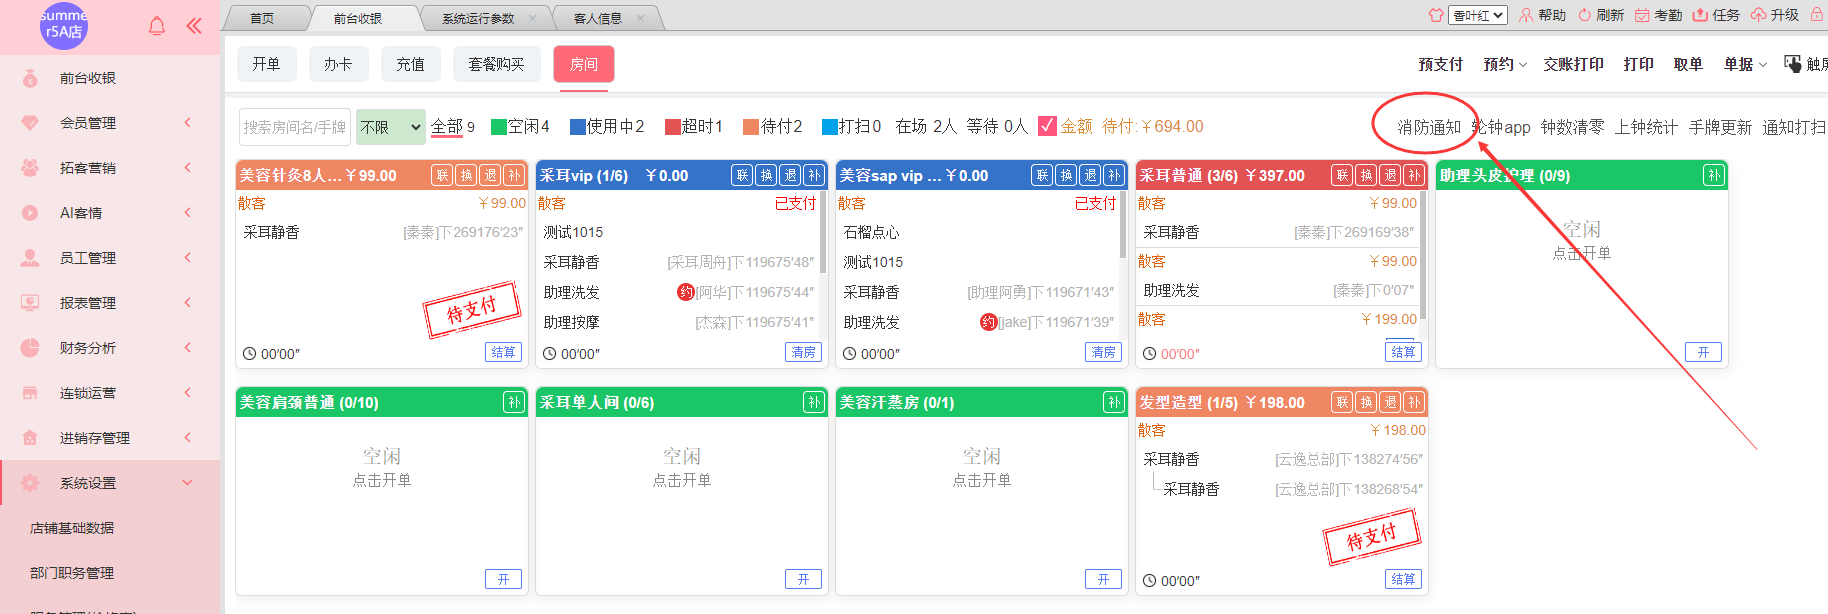Click the 补 icon on 美容汗蒸房 room

(x=1114, y=403)
